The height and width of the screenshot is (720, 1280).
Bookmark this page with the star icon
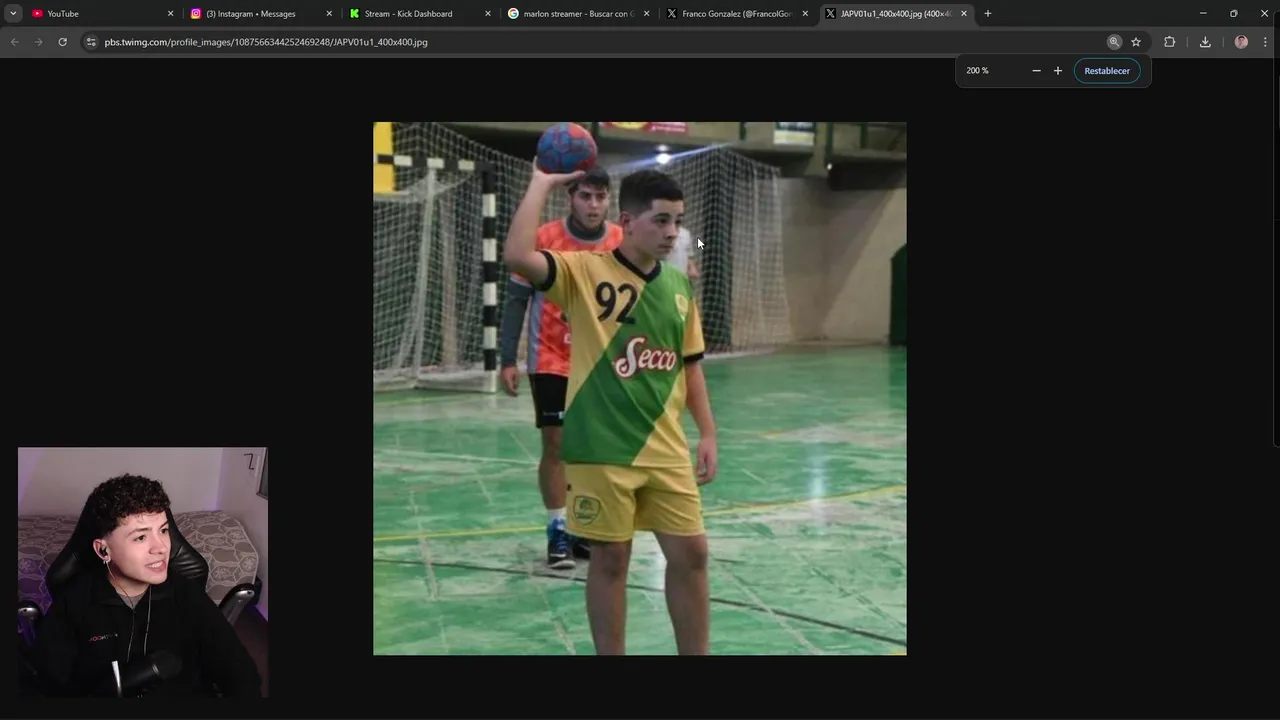coord(1136,42)
